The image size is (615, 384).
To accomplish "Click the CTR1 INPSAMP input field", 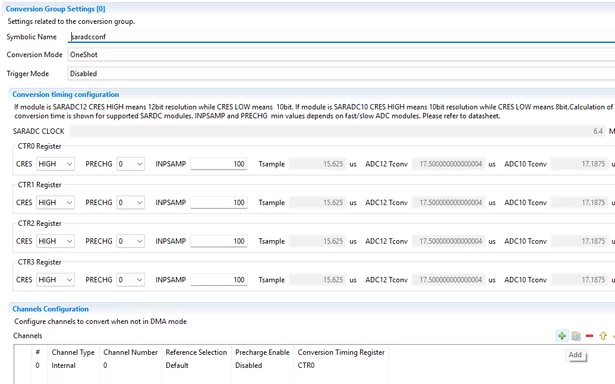I will (x=219, y=202).
